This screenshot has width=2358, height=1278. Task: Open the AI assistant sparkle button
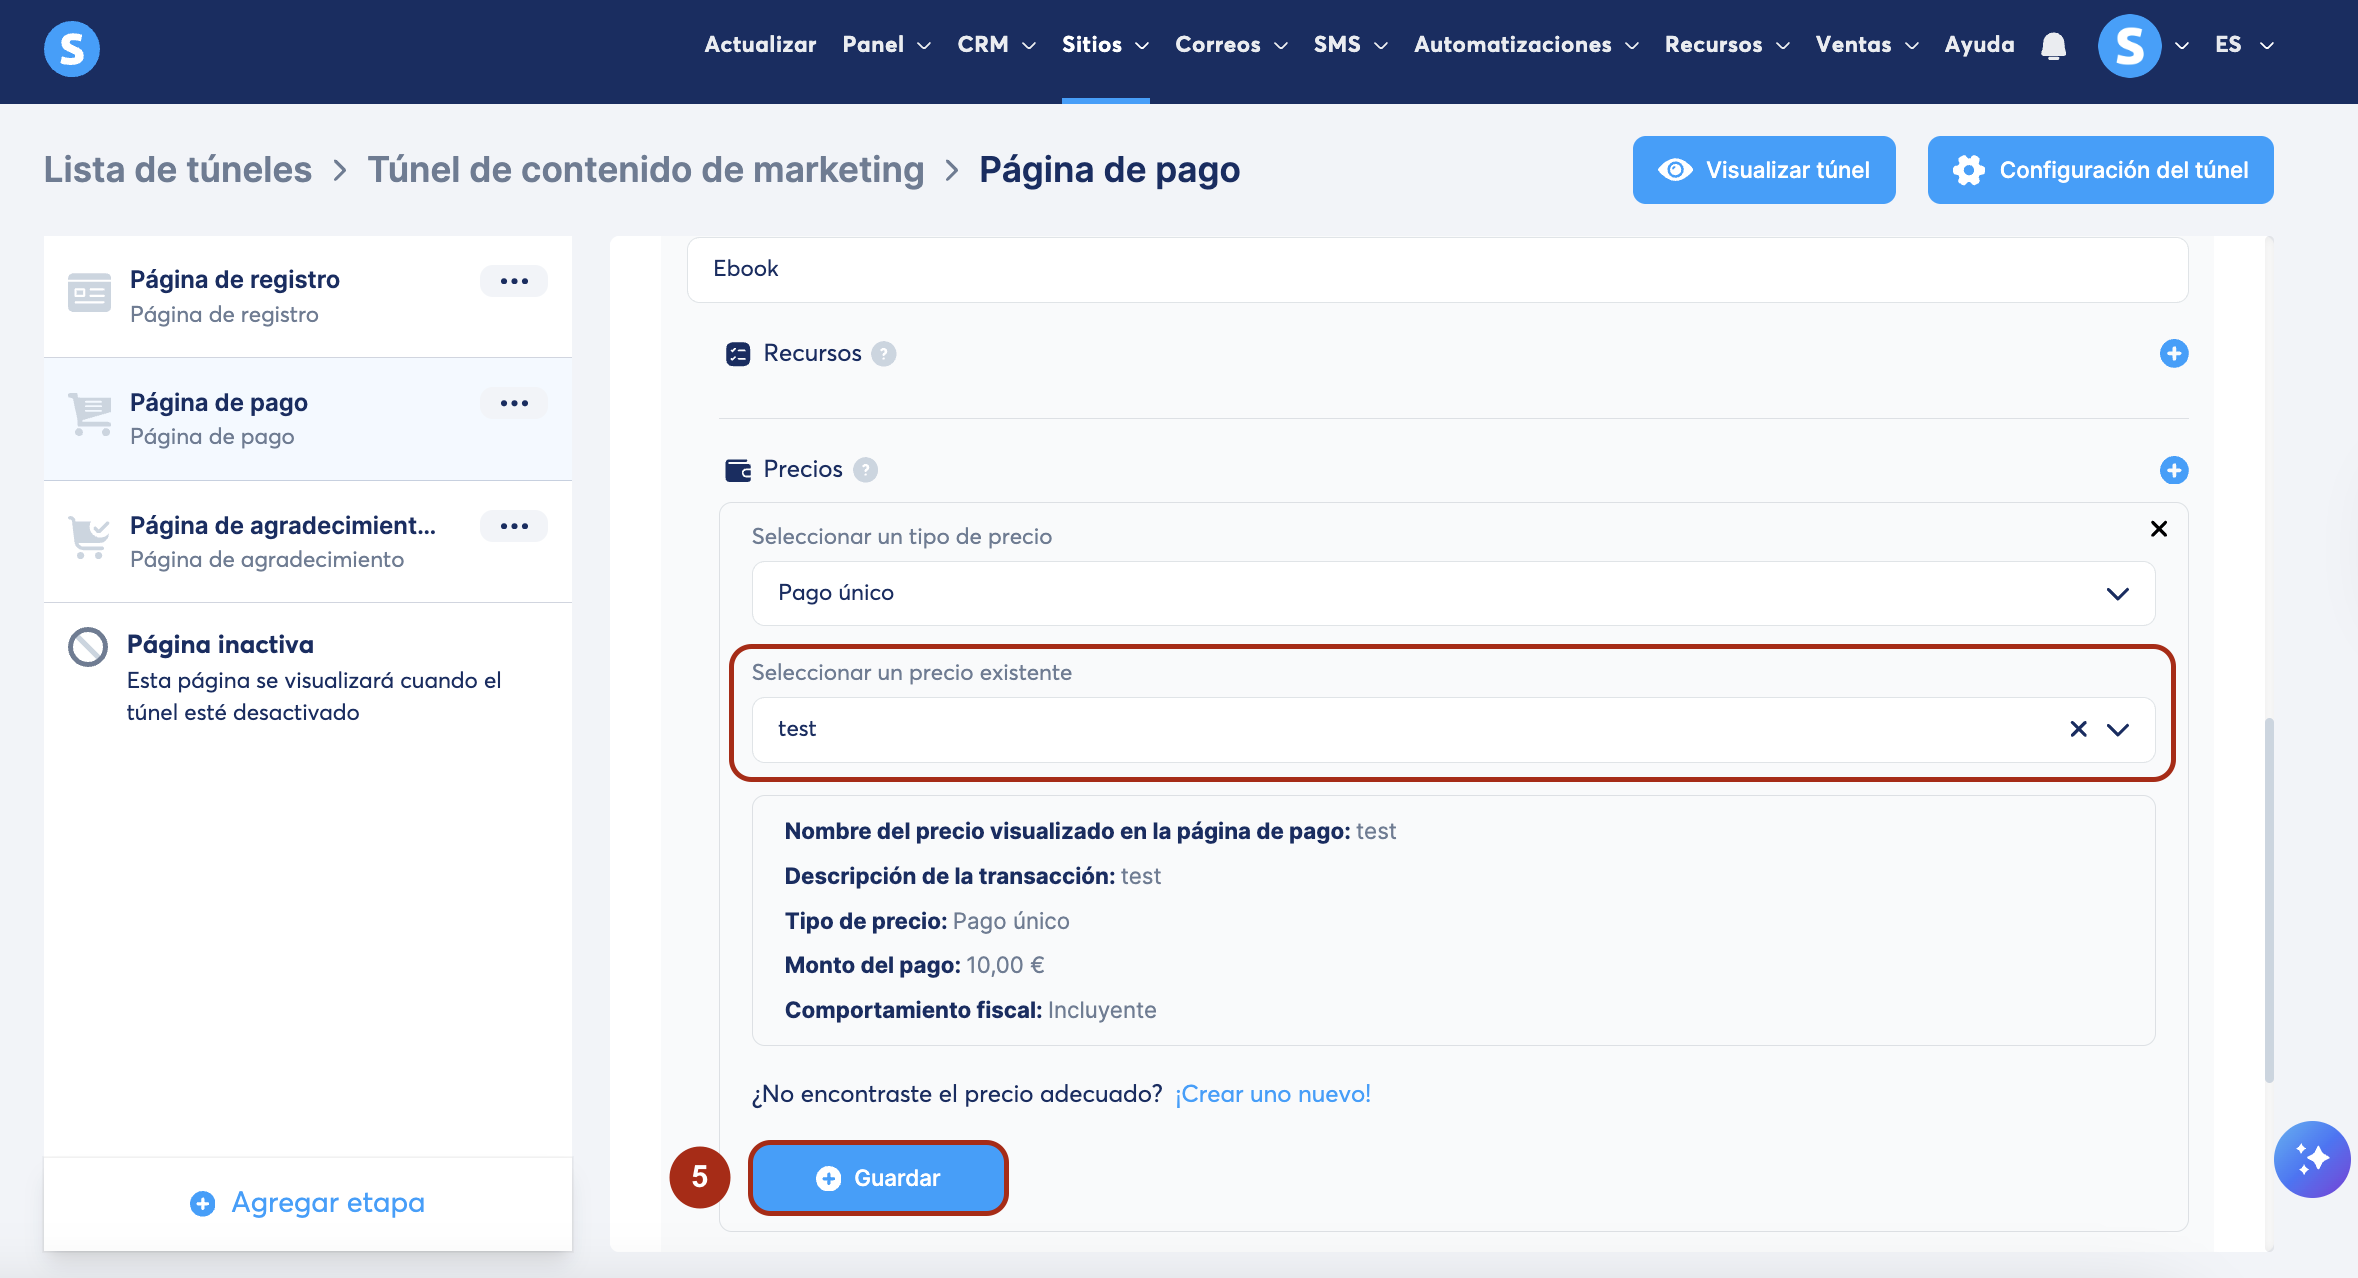tap(2311, 1159)
